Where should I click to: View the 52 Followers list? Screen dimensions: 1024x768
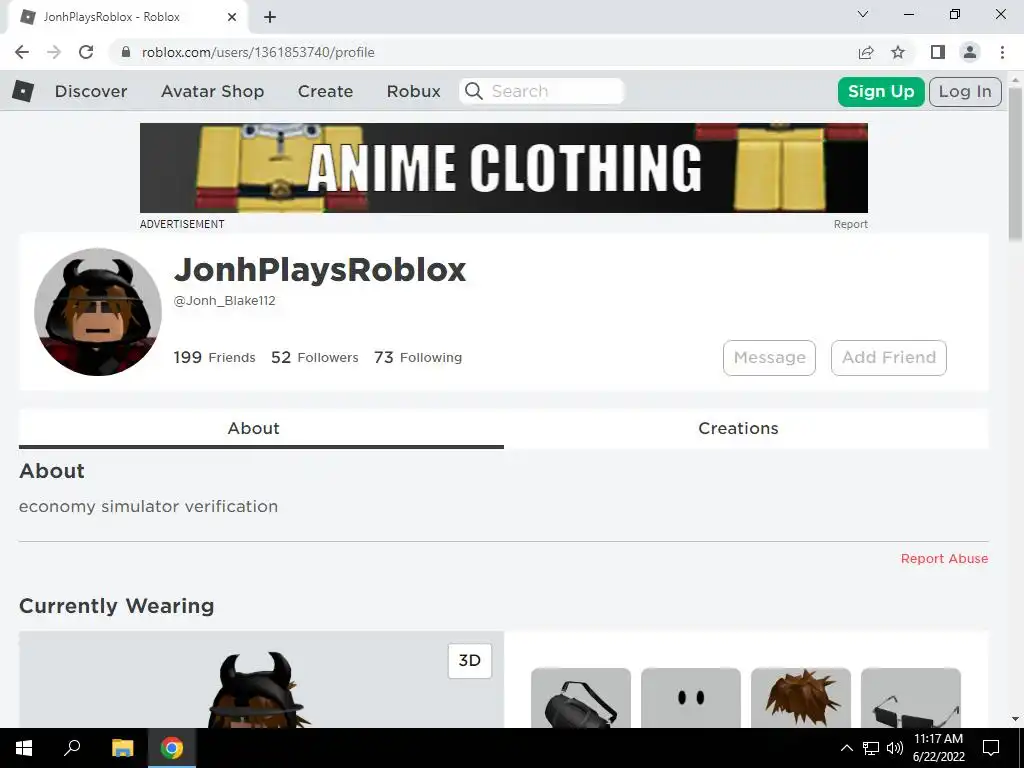point(315,357)
